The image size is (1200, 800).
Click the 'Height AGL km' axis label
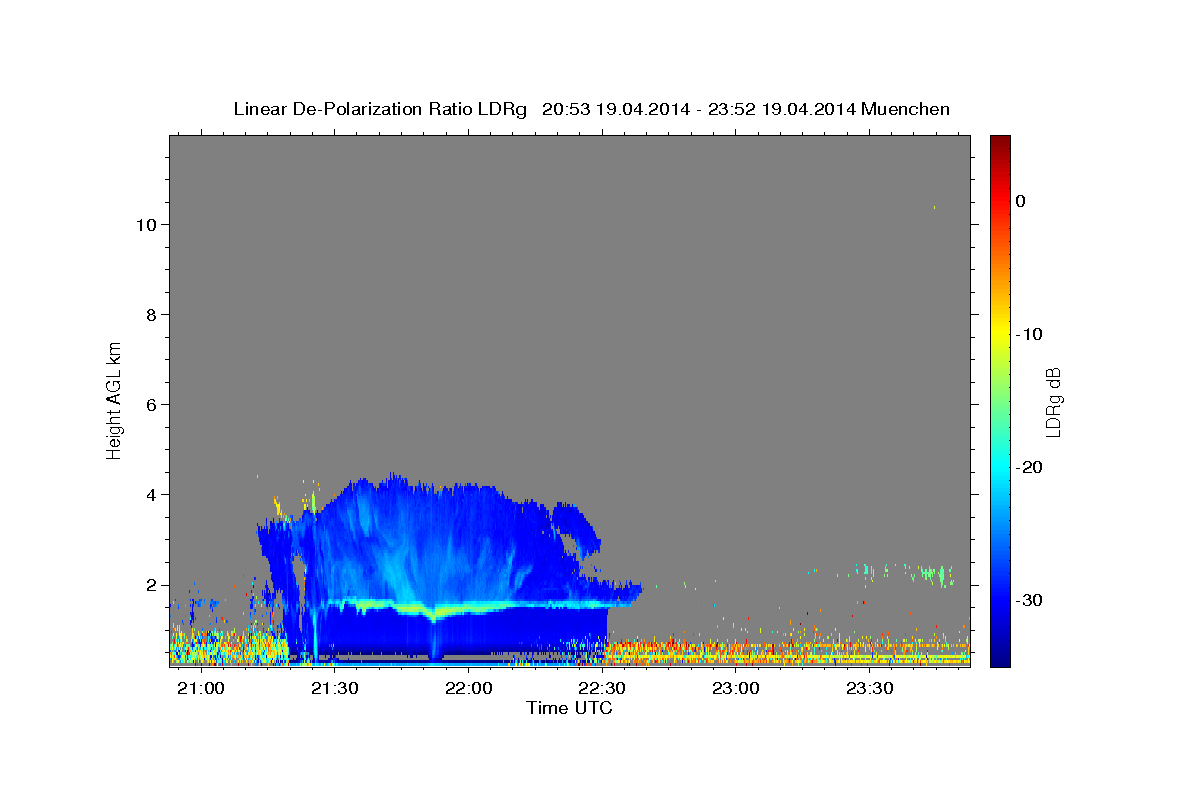[x=115, y=400]
